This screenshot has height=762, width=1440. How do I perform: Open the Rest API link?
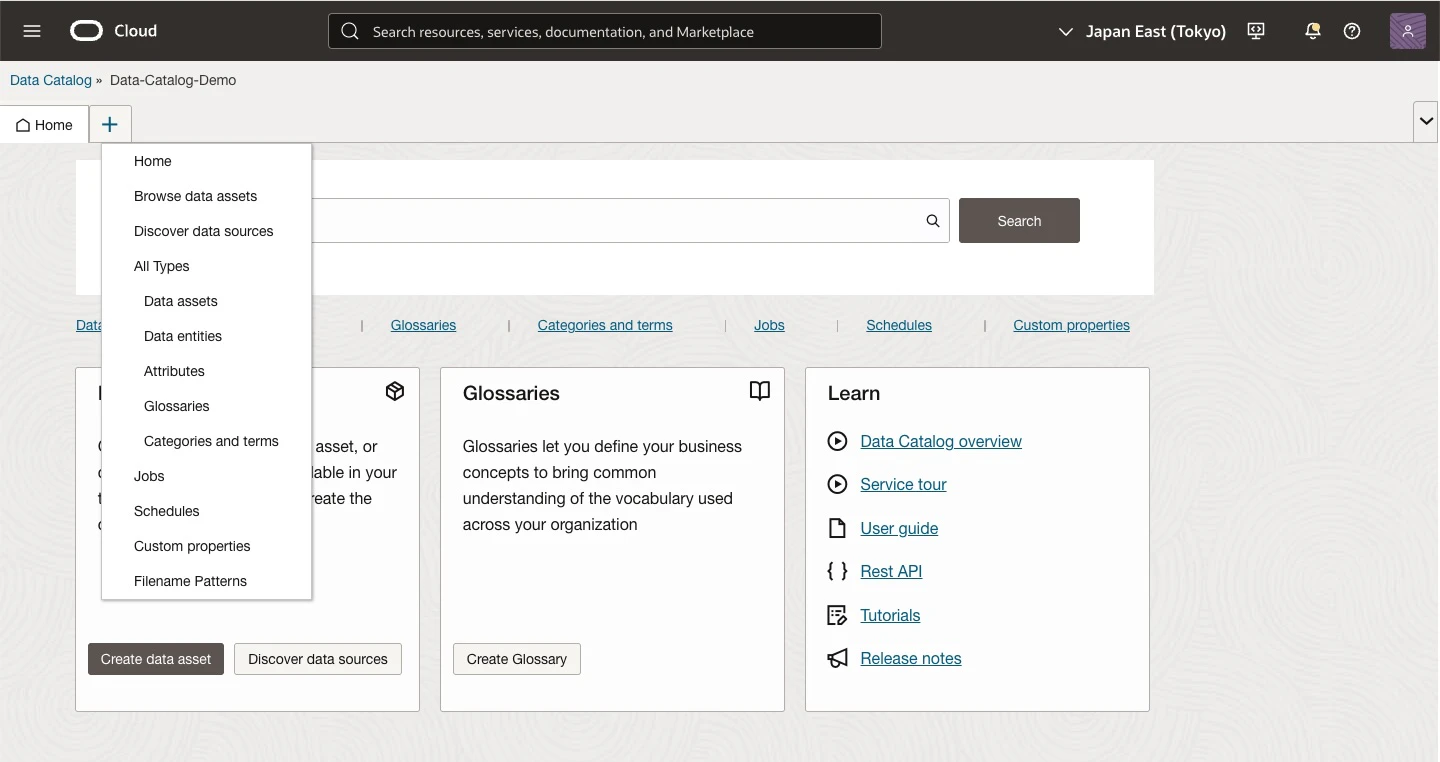891,571
